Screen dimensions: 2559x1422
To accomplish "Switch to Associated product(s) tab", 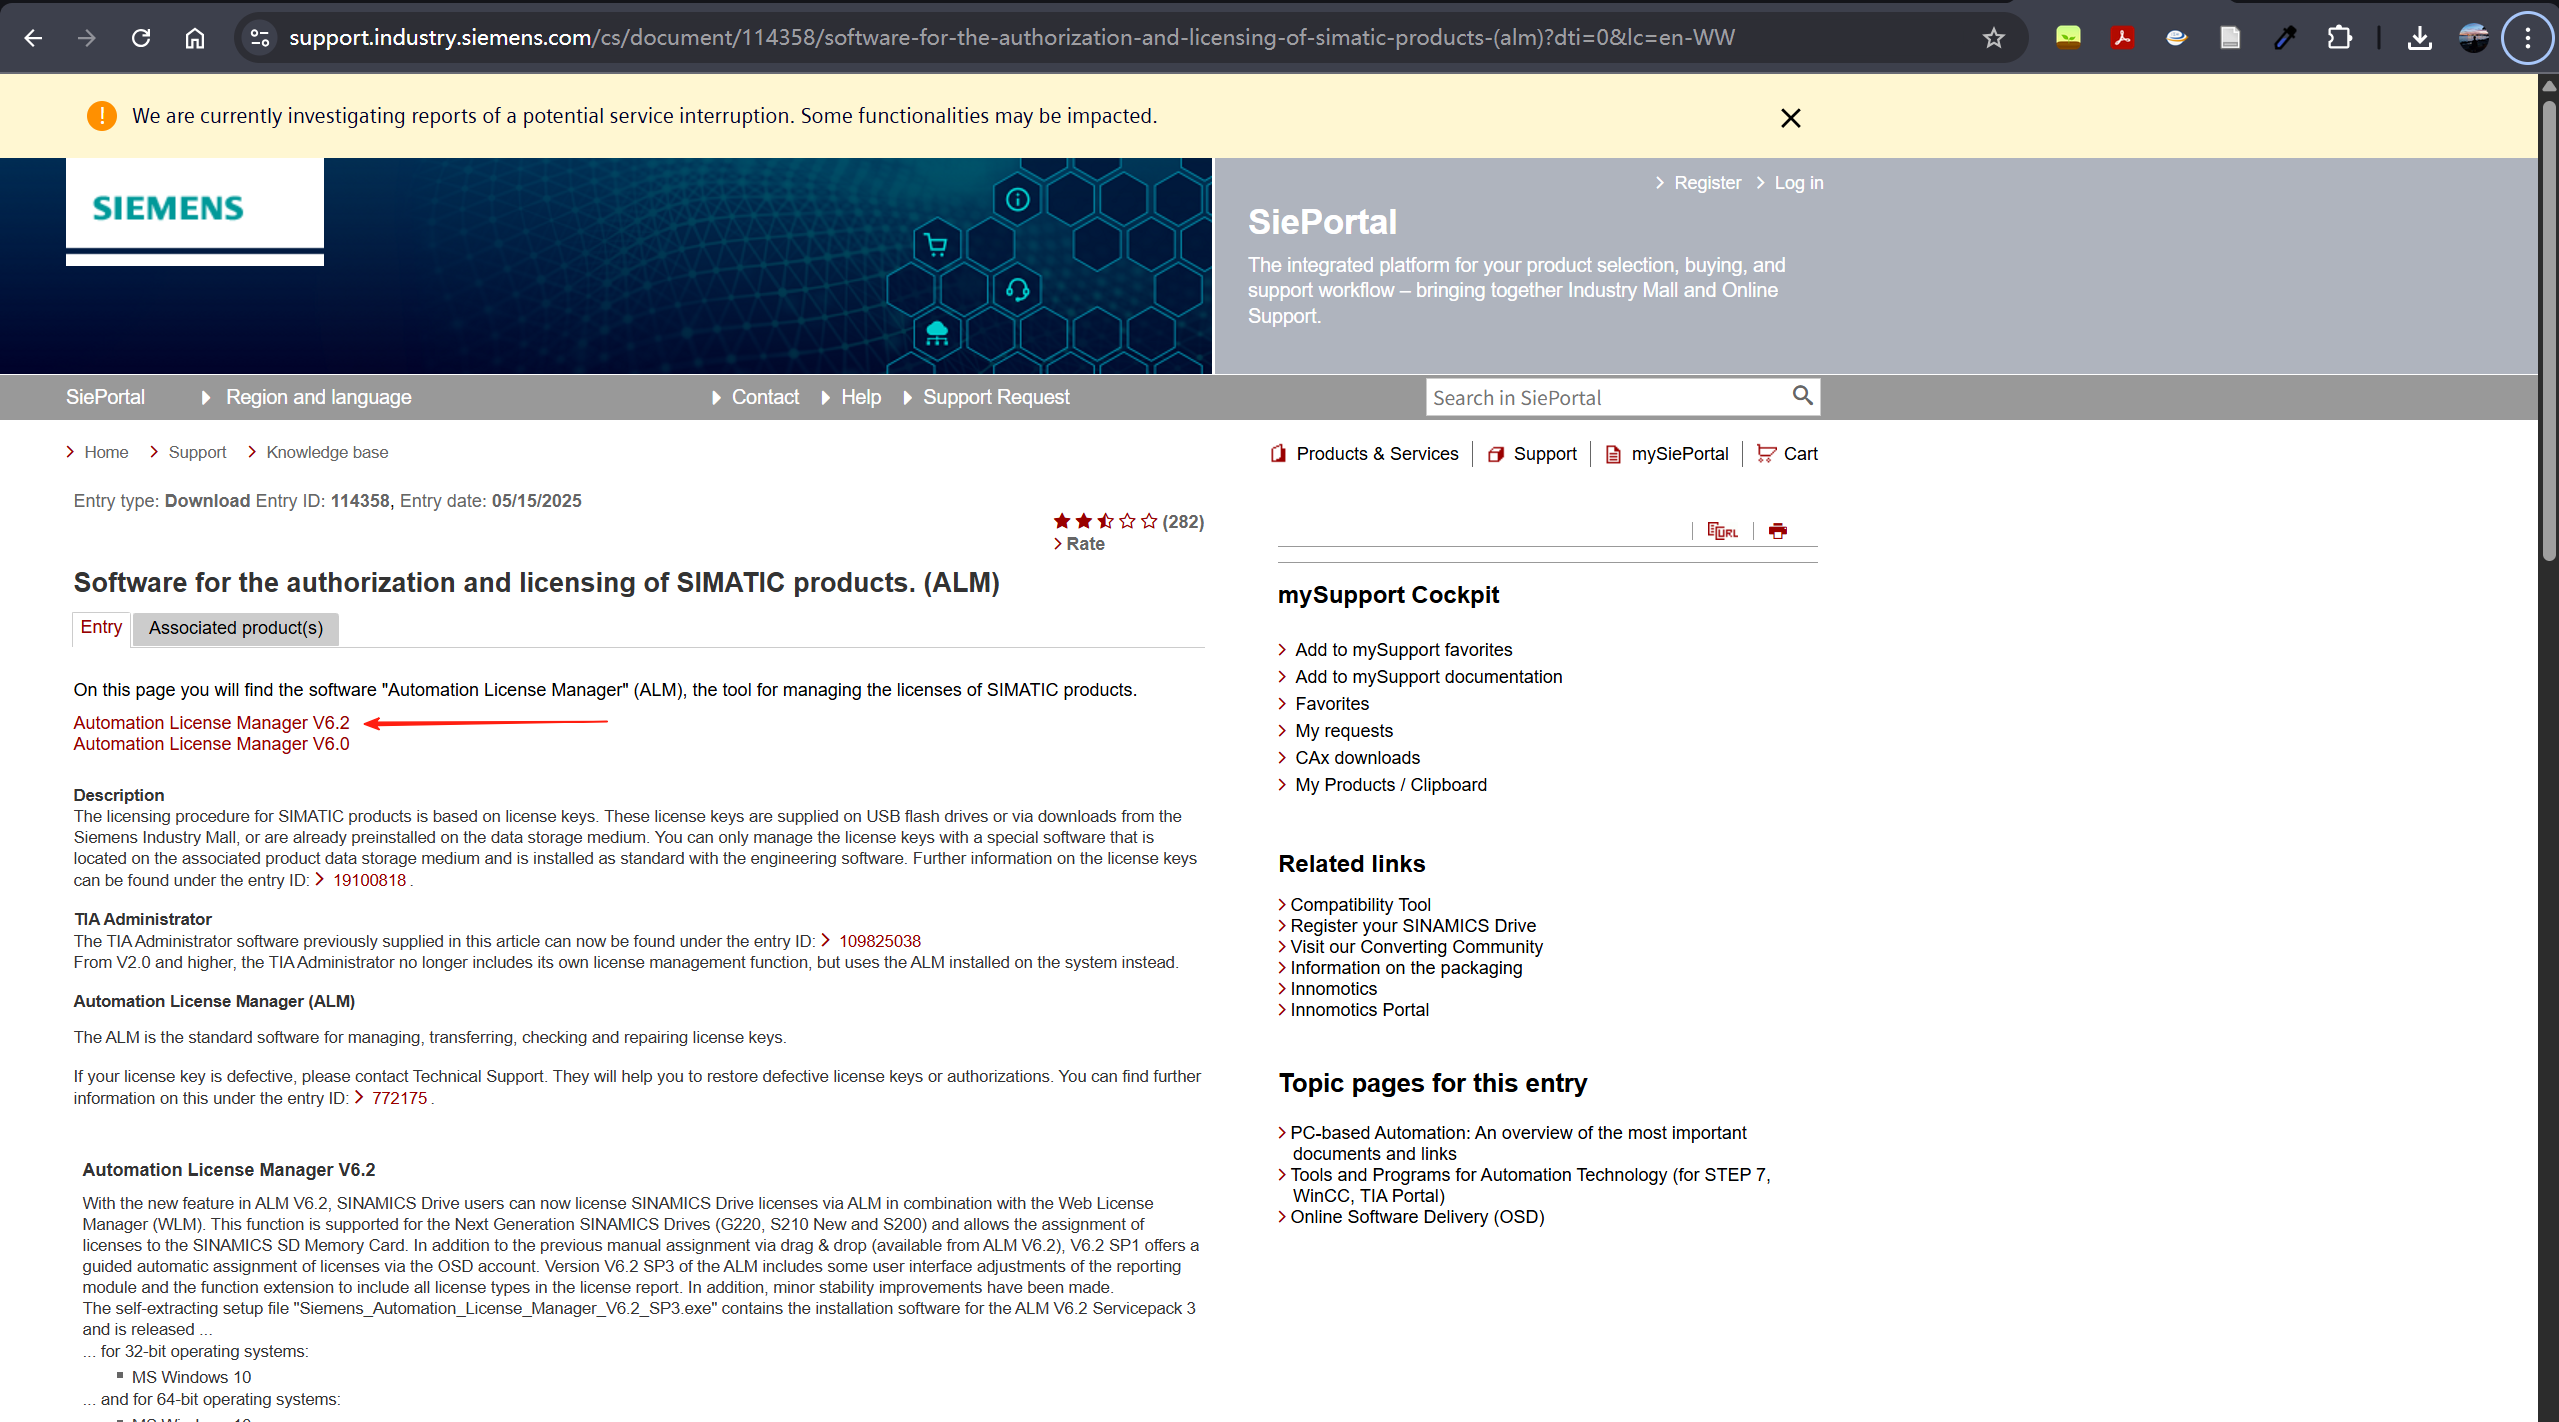I will [x=236, y=628].
